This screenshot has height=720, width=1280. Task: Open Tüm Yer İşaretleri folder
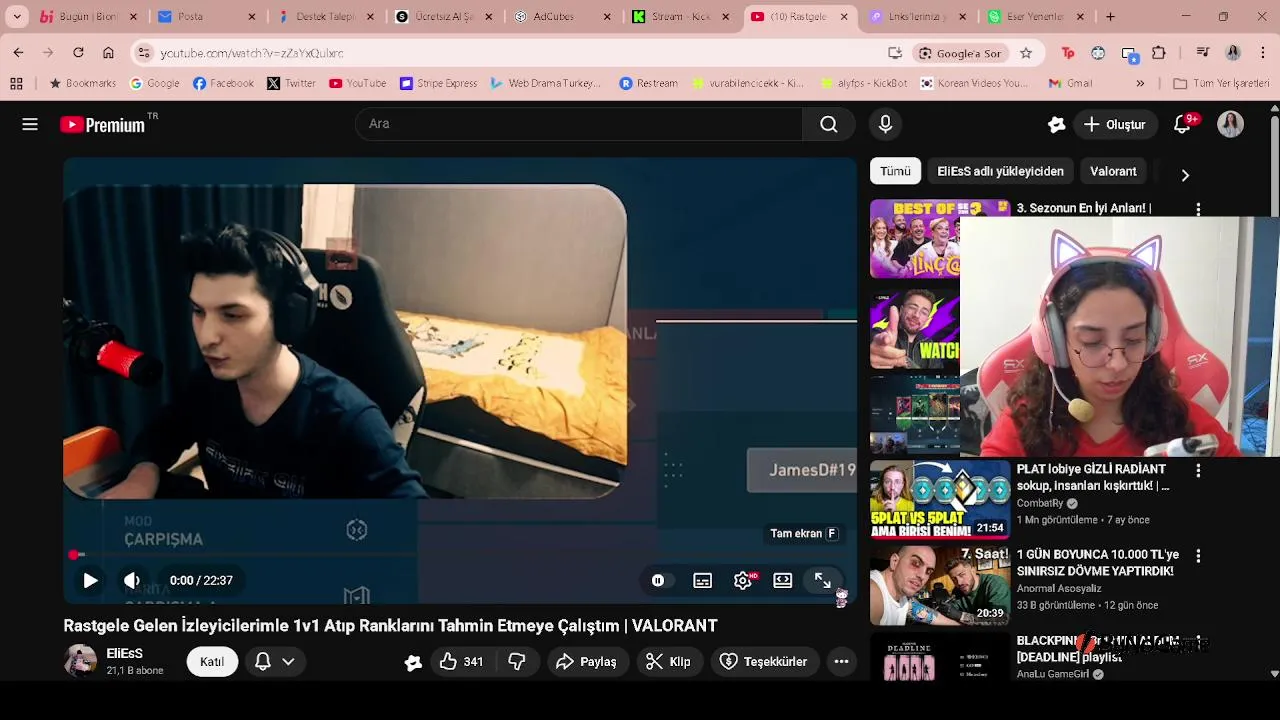pos(1221,83)
